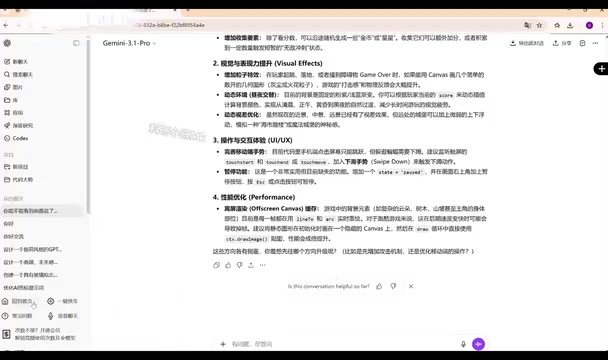Image resolution: width=608 pixels, height=360 pixels.
Task: Rate conversation not helpful with thumbs down
Action: (394, 286)
